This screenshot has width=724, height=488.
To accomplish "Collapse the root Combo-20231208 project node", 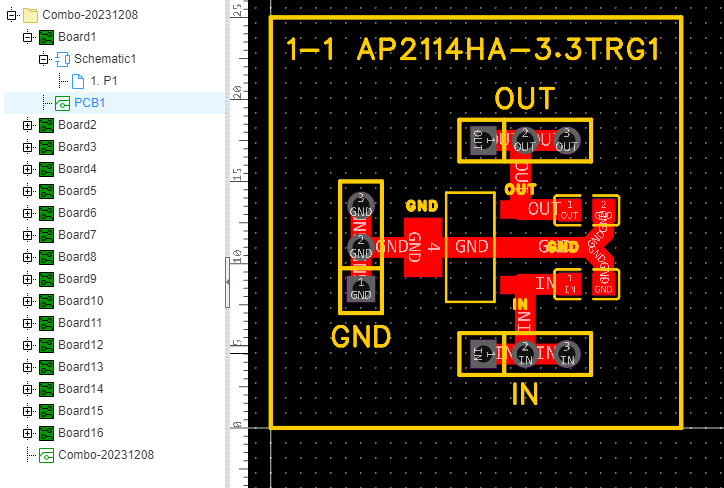I will (x=11, y=15).
